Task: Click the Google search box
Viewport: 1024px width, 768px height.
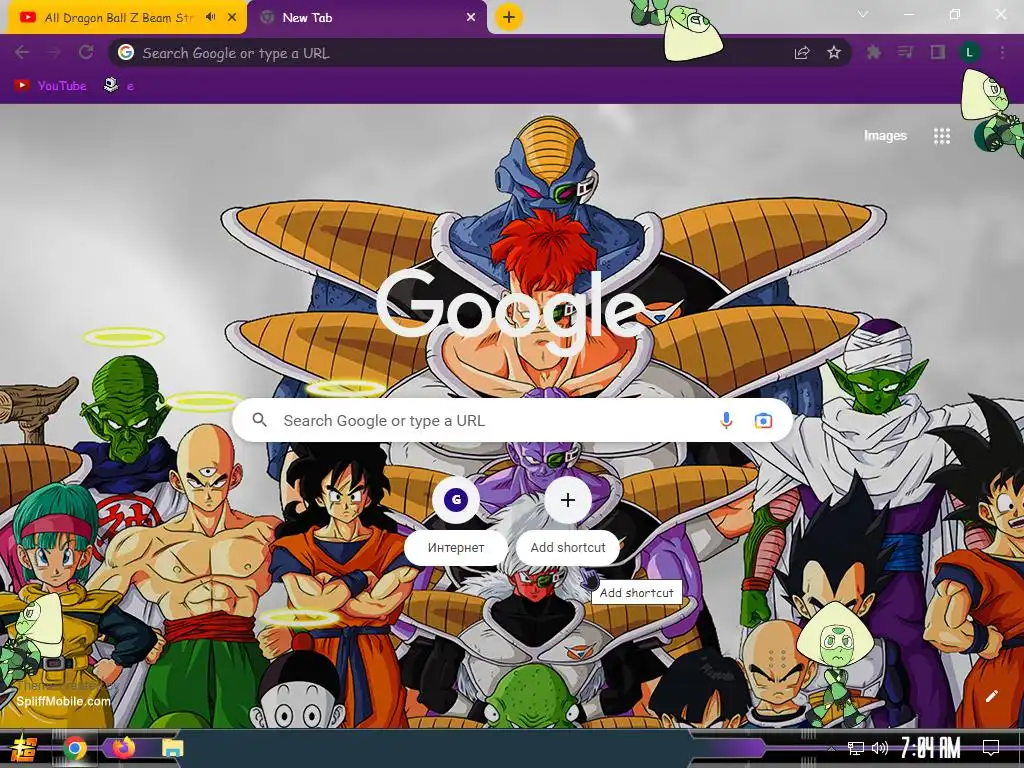Action: tap(513, 420)
